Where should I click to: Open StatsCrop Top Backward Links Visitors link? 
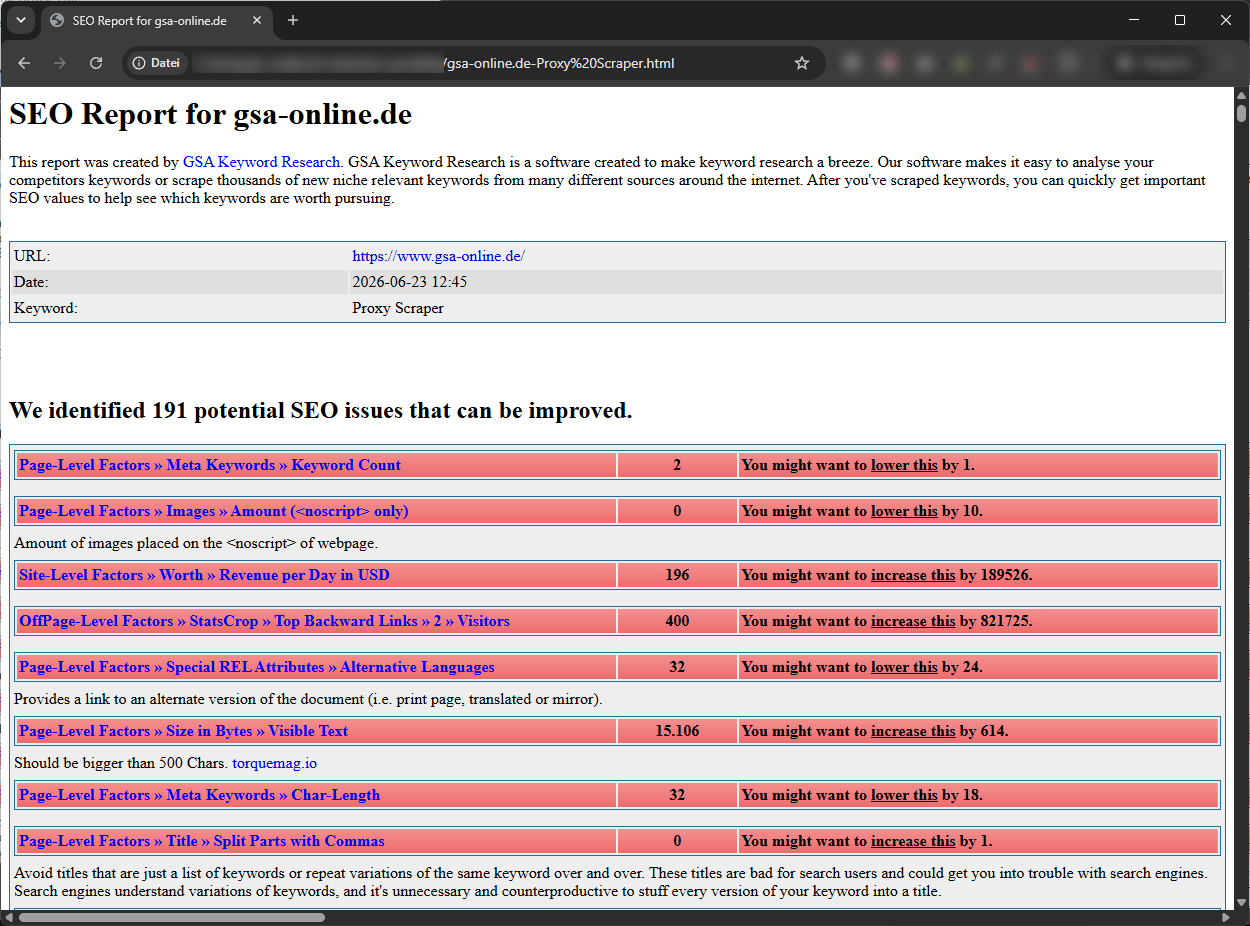point(264,621)
